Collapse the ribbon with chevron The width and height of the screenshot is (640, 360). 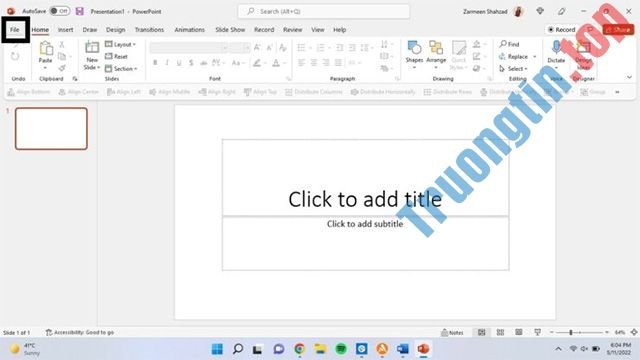pyautogui.click(x=629, y=77)
